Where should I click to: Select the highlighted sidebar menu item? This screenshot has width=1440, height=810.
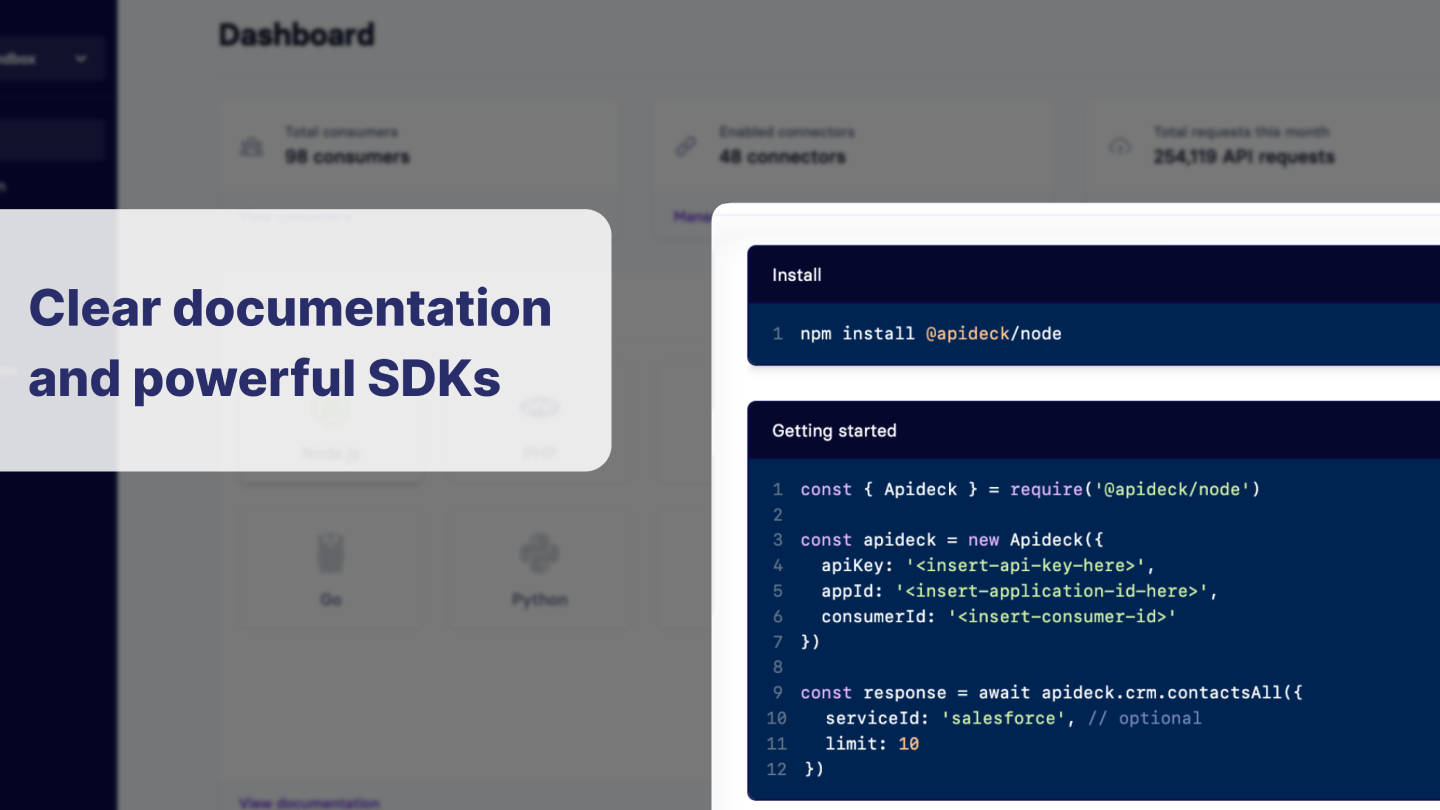(x=50, y=140)
